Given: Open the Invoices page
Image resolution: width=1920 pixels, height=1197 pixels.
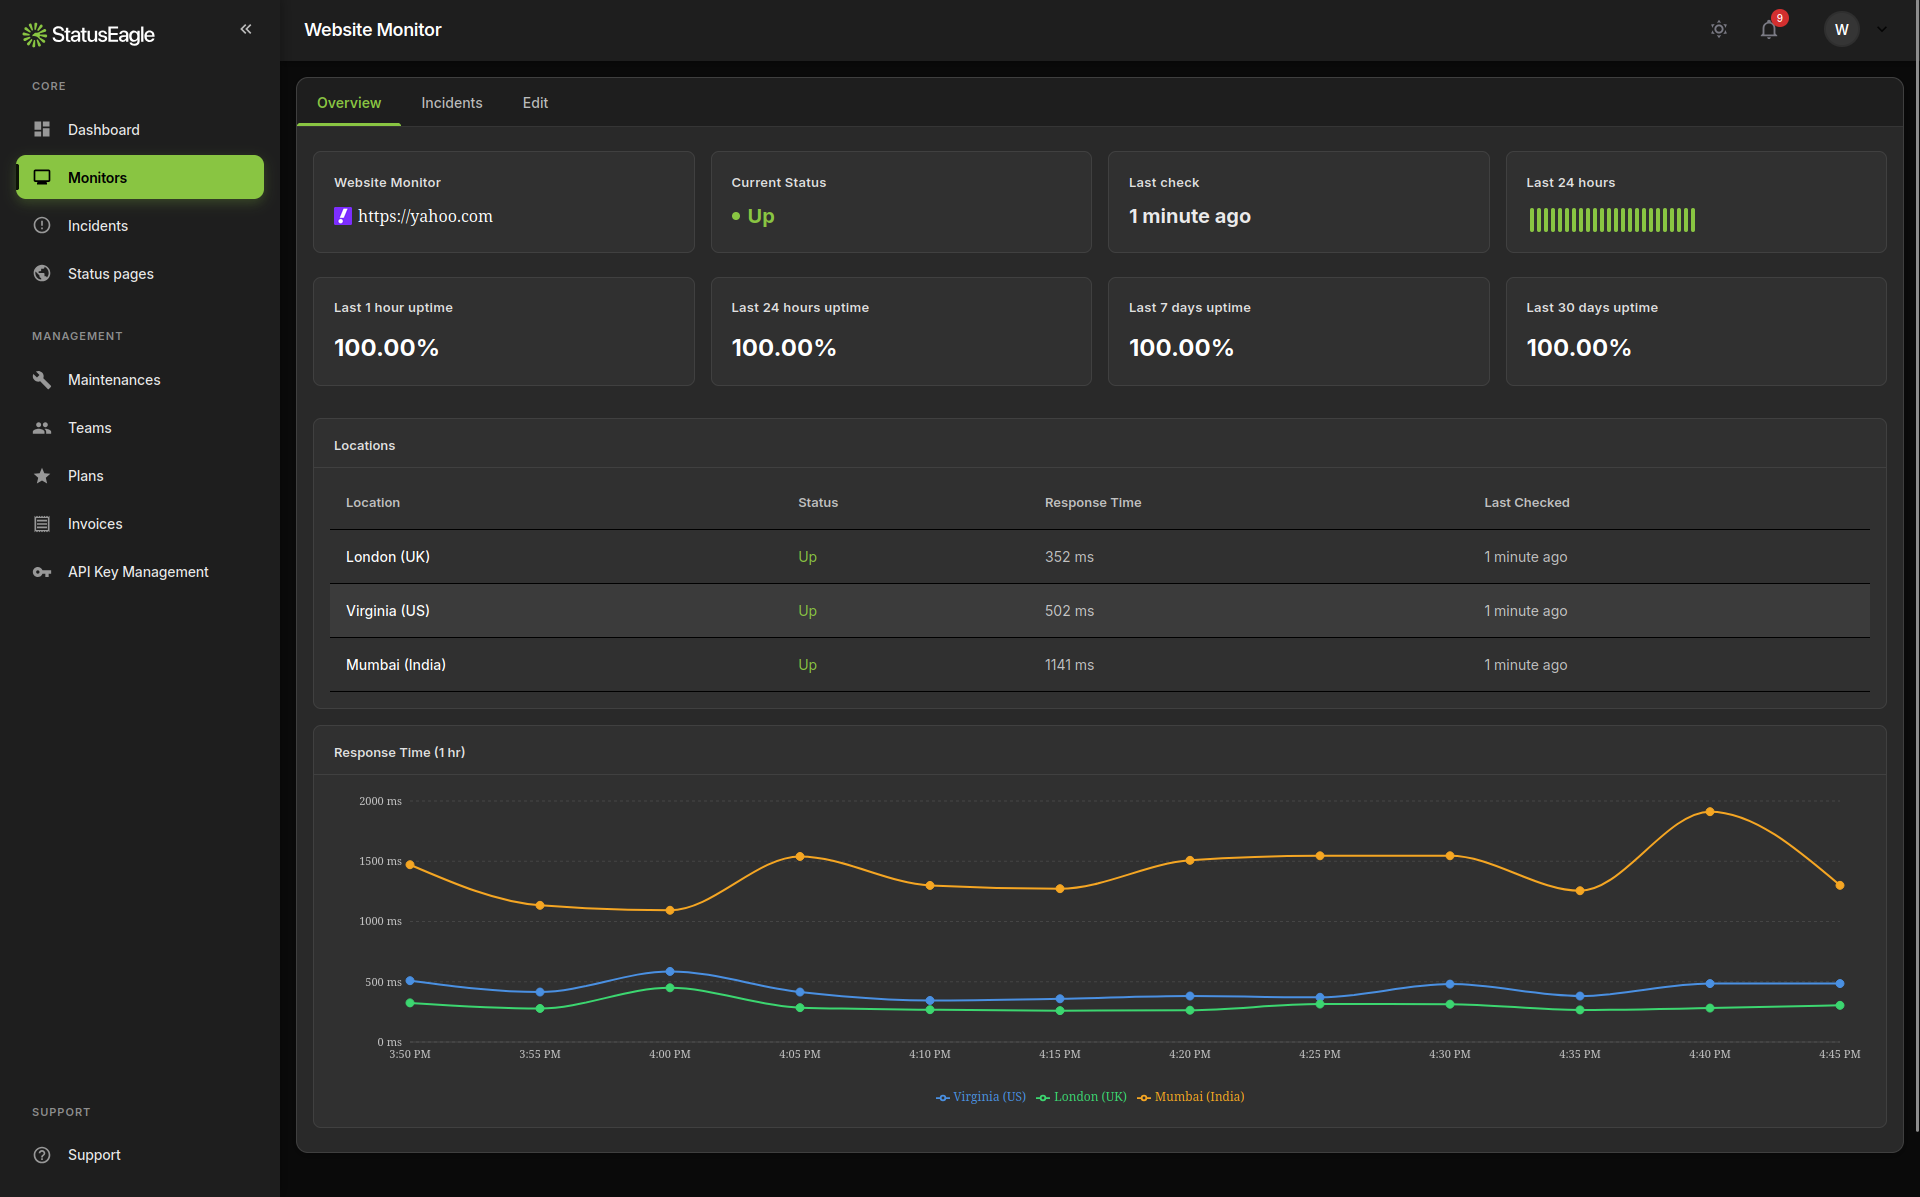Looking at the screenshot, I should click(93, 523).
